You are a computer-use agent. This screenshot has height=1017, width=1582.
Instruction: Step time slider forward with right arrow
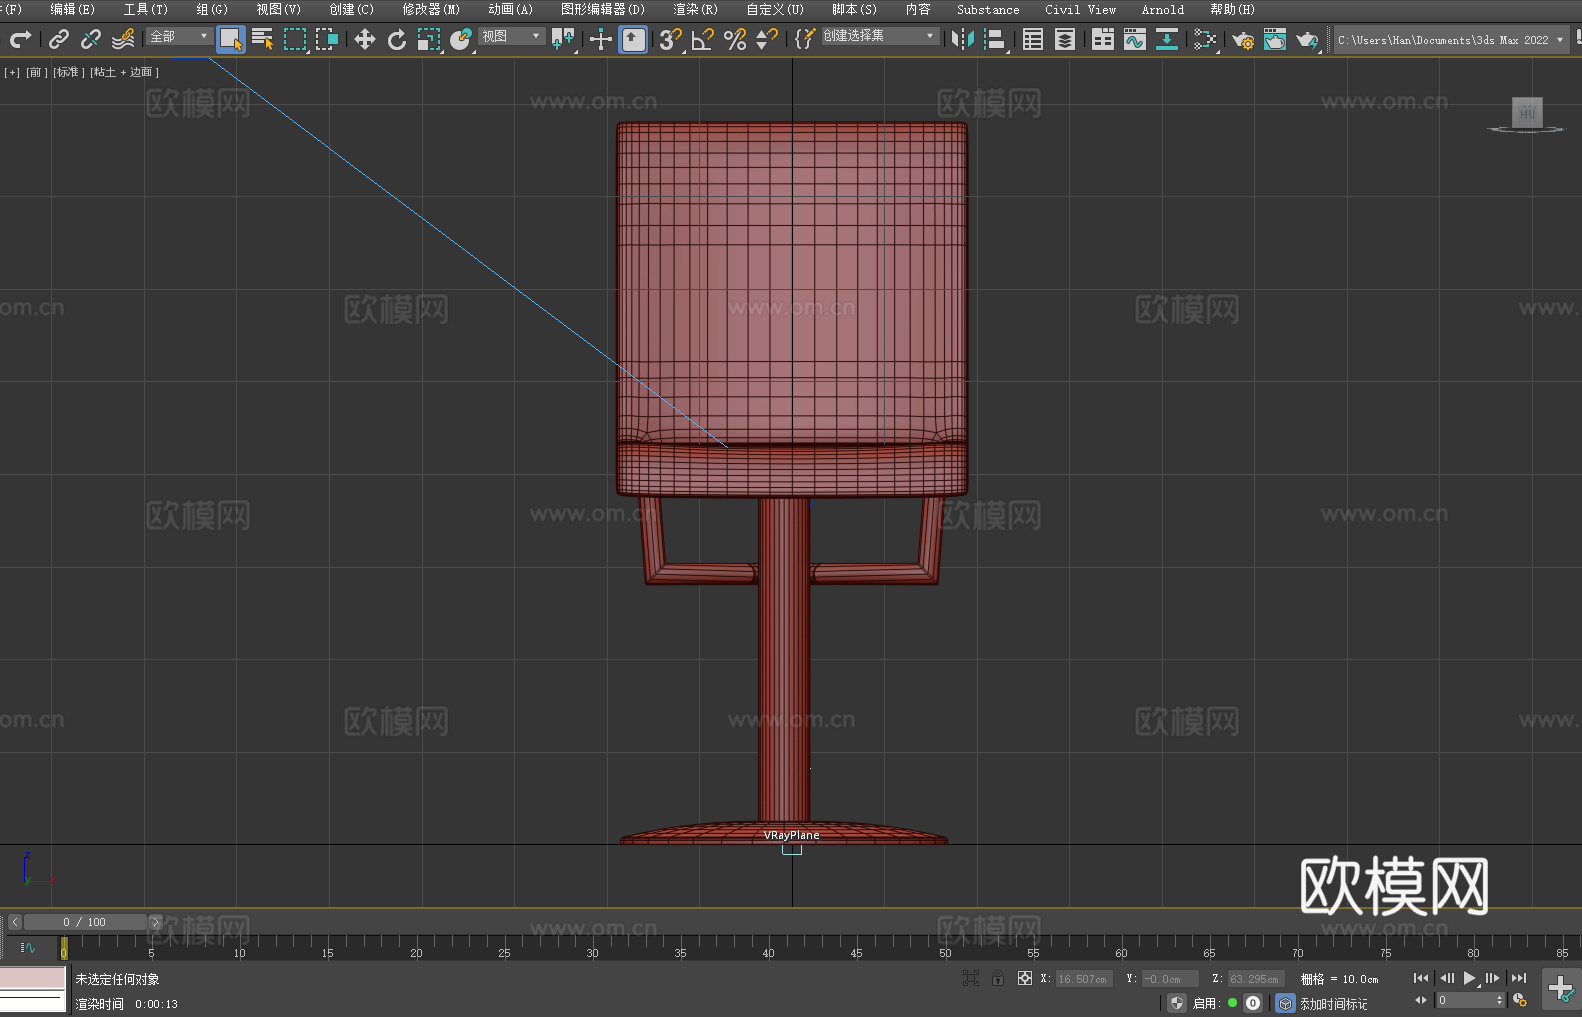155,922
